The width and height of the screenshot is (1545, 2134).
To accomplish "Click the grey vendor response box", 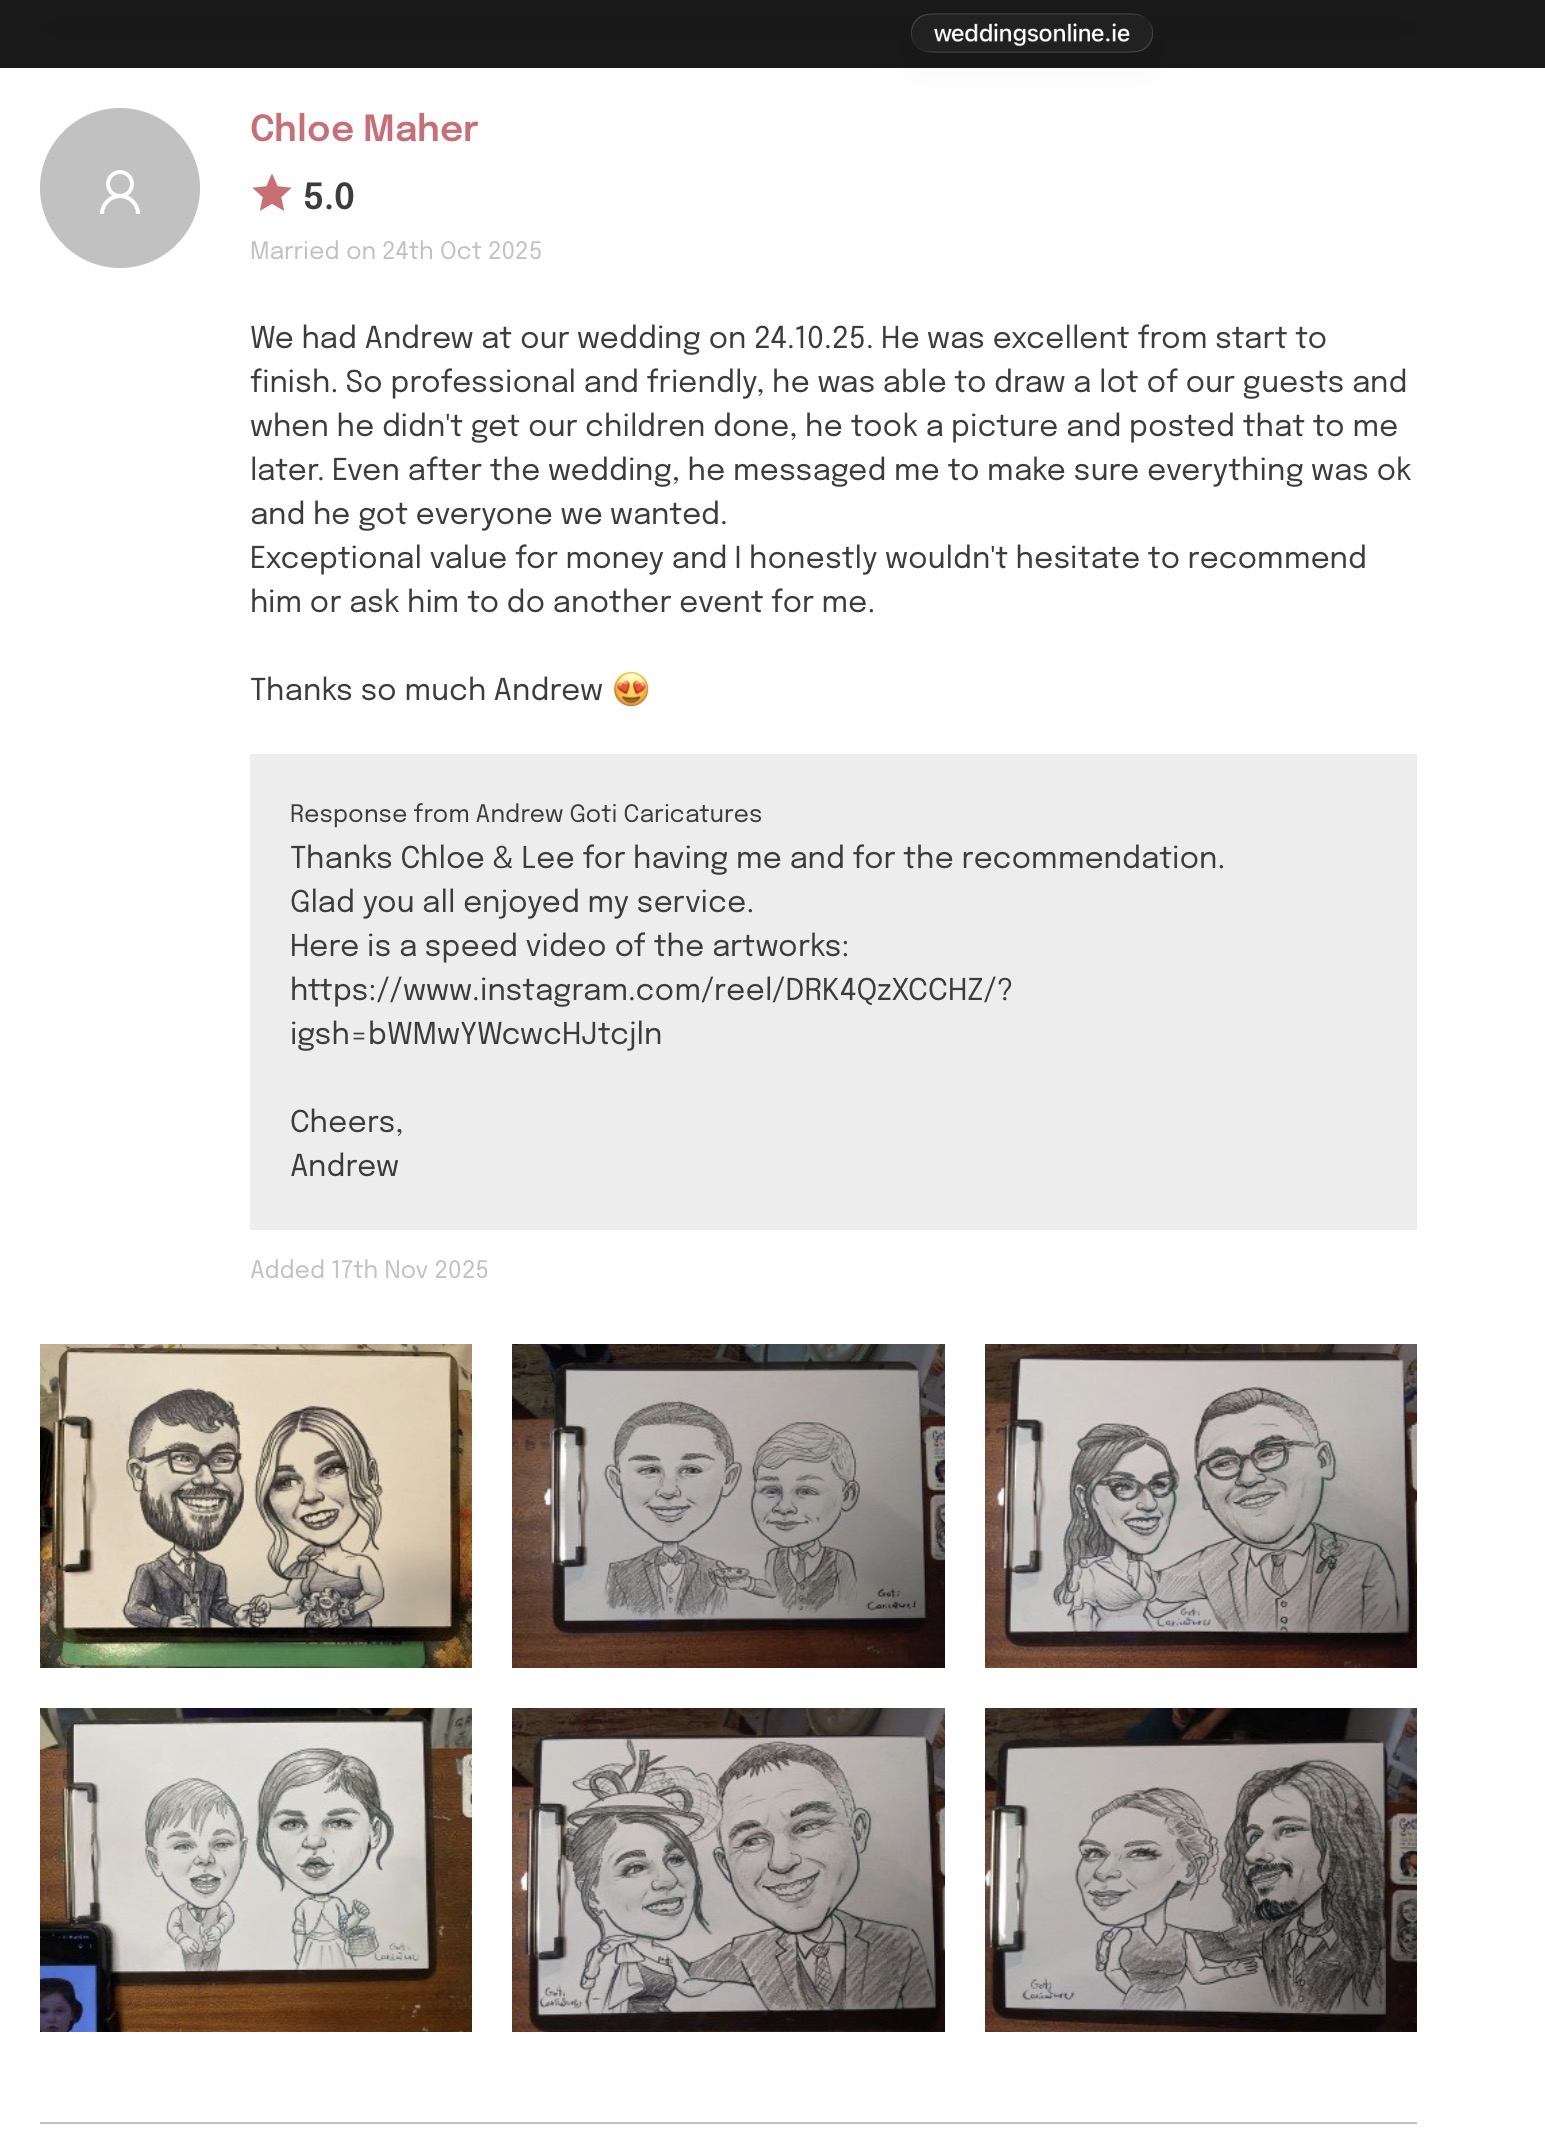I will [833, 991].
